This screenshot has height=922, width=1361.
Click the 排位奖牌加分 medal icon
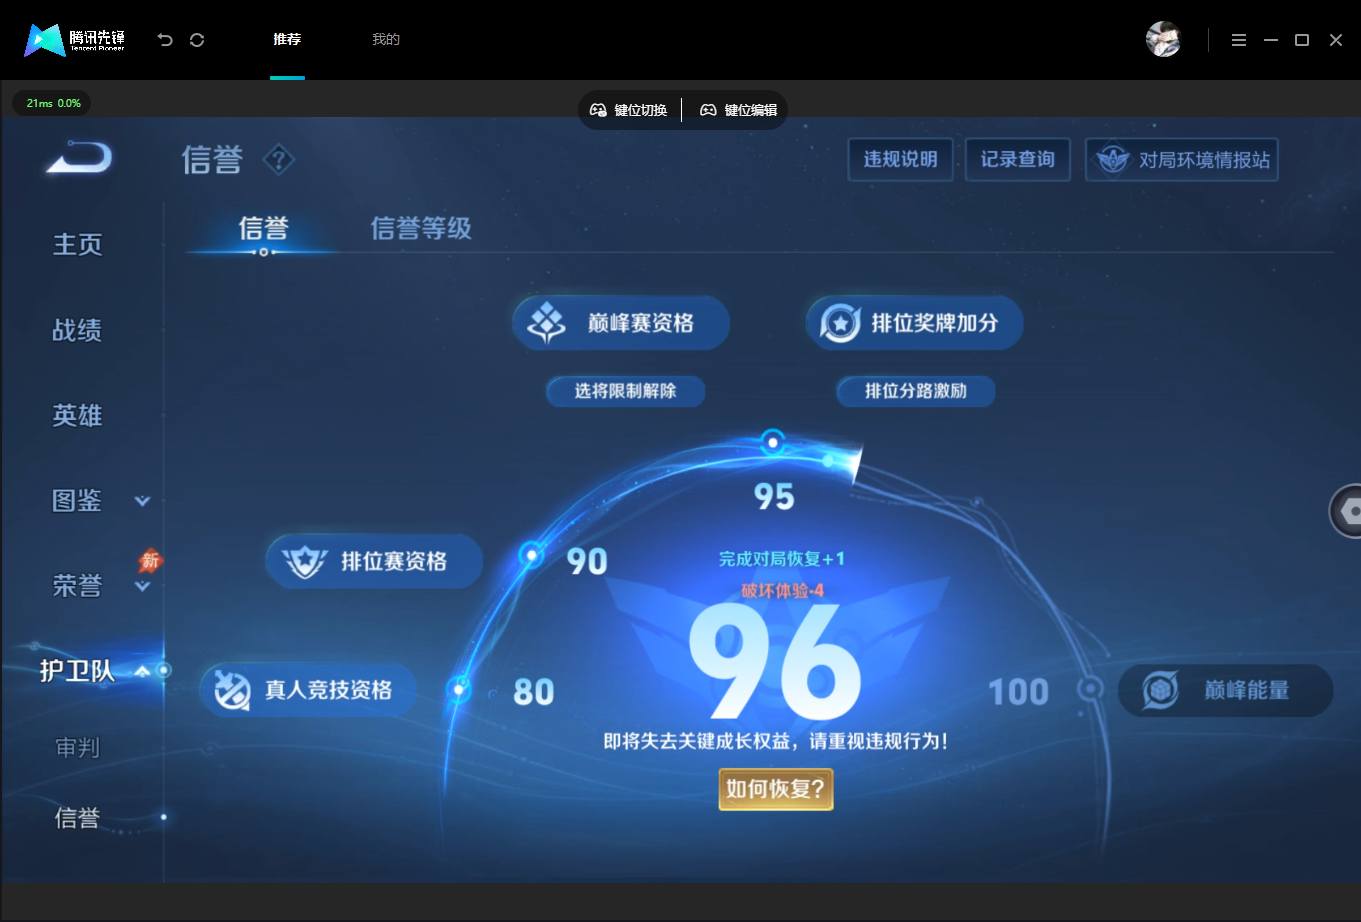[840, 323]
